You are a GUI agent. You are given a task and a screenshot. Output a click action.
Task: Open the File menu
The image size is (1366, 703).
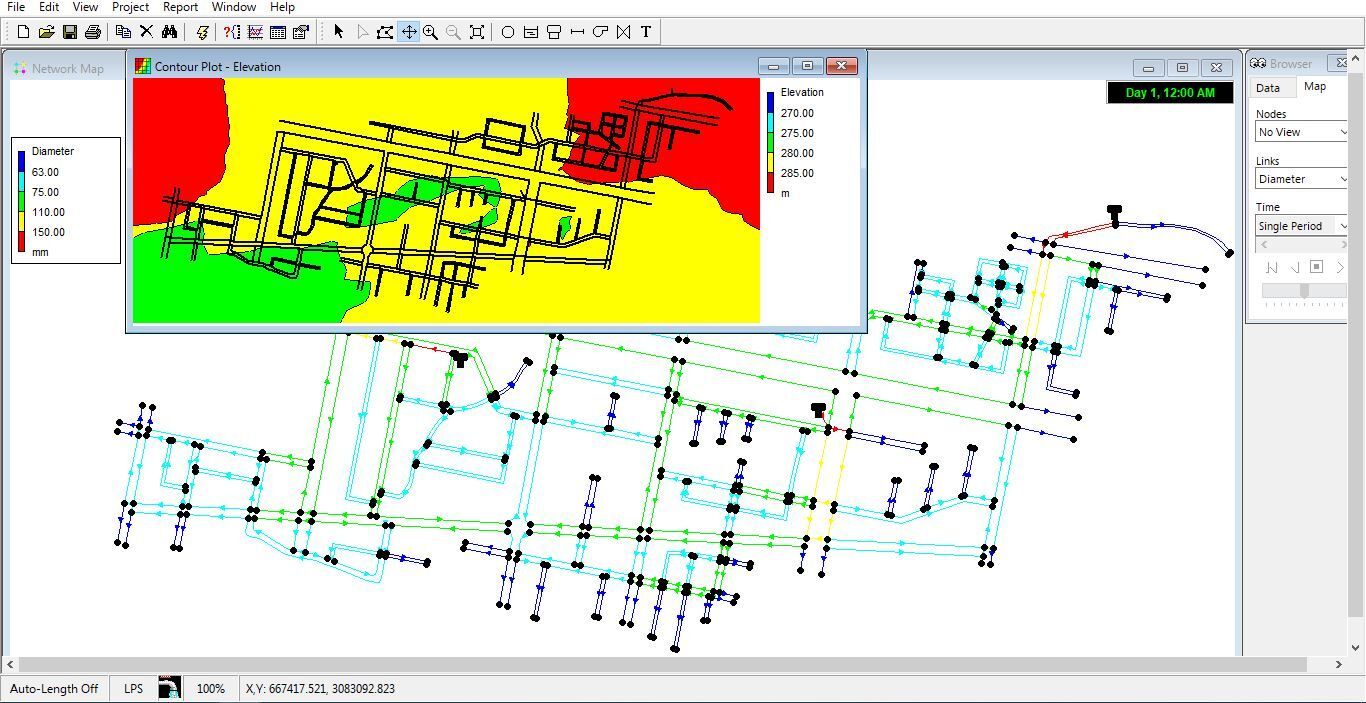(16, 7)
